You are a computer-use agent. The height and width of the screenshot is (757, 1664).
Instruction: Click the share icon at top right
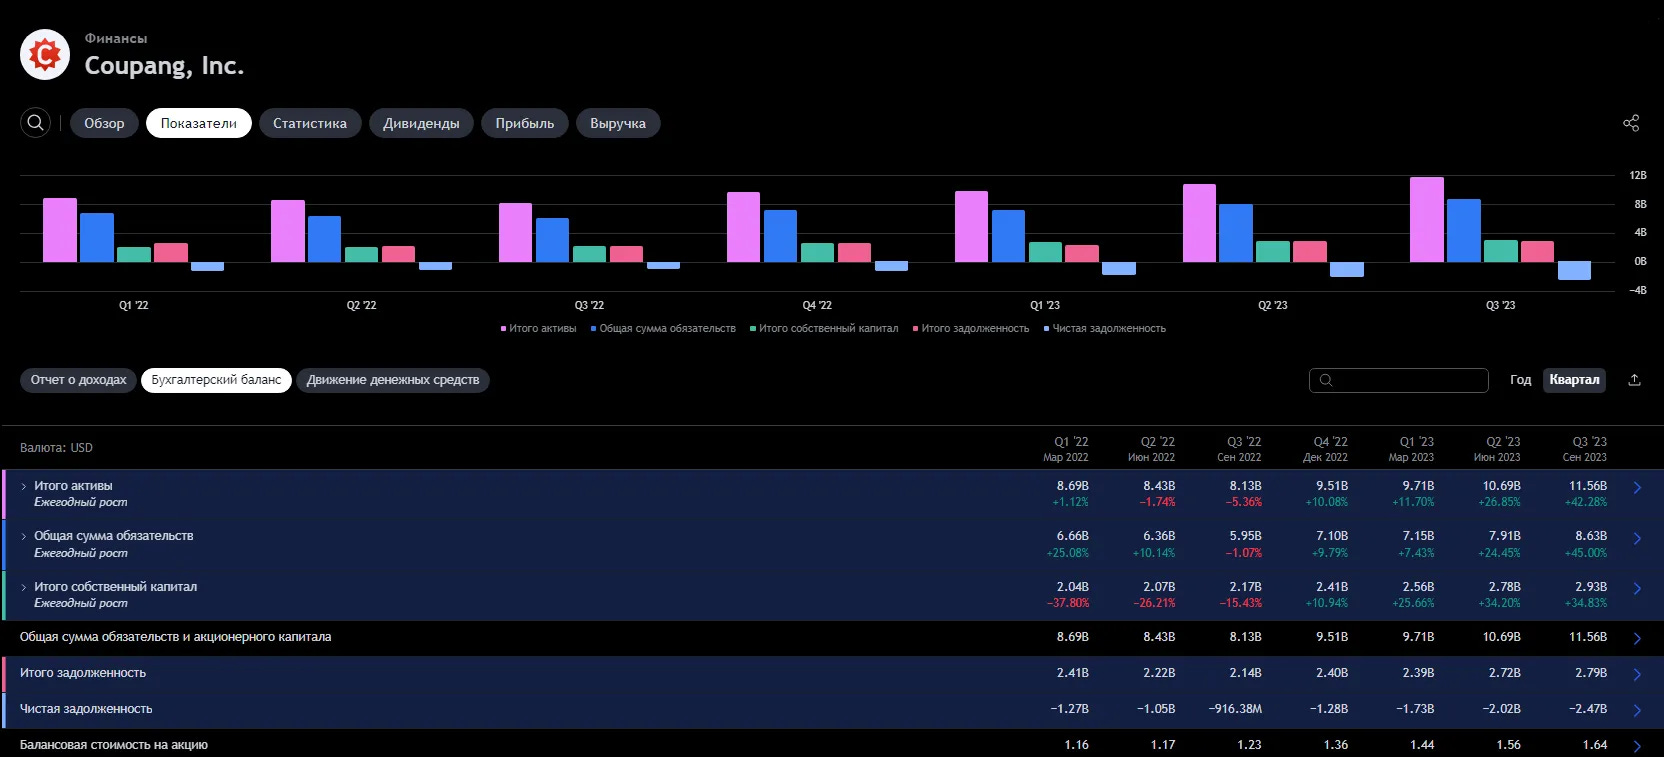(x=1631, y=123)
